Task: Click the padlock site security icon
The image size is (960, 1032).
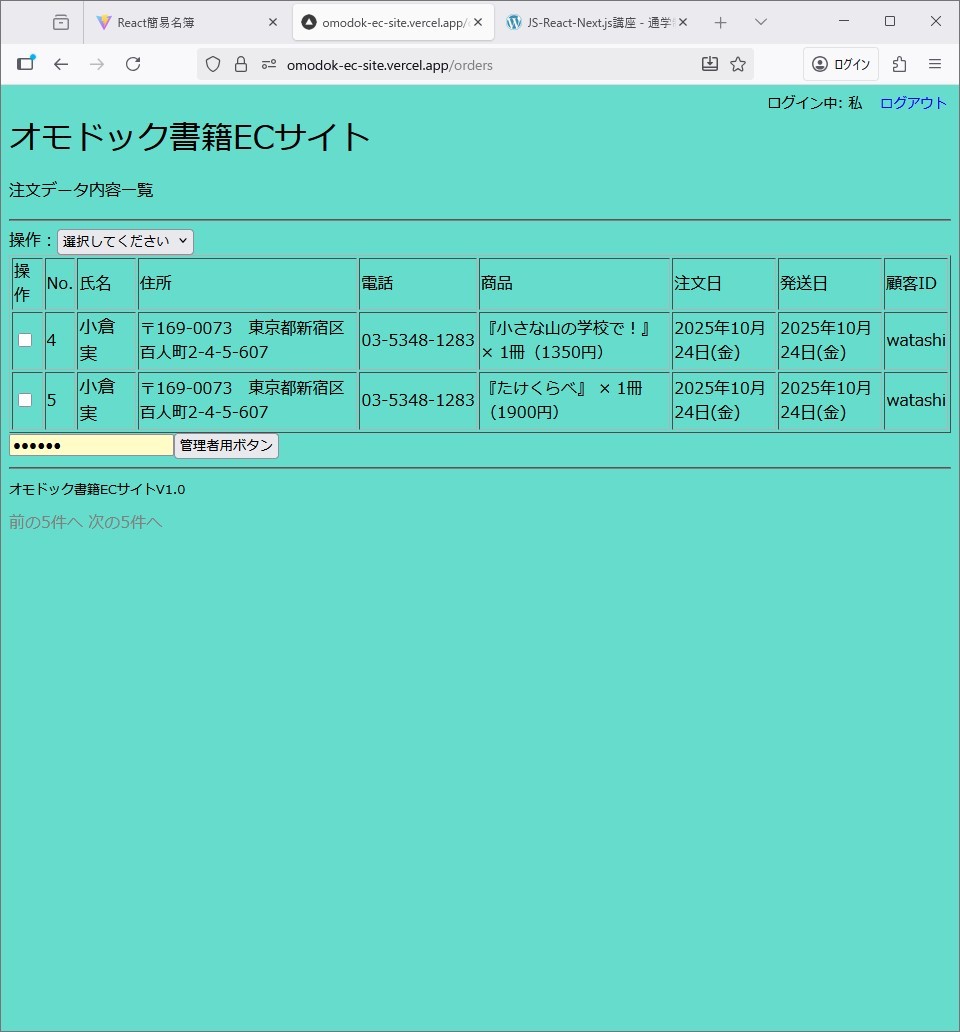Action: pyautogui.click(x=241, y=64)
